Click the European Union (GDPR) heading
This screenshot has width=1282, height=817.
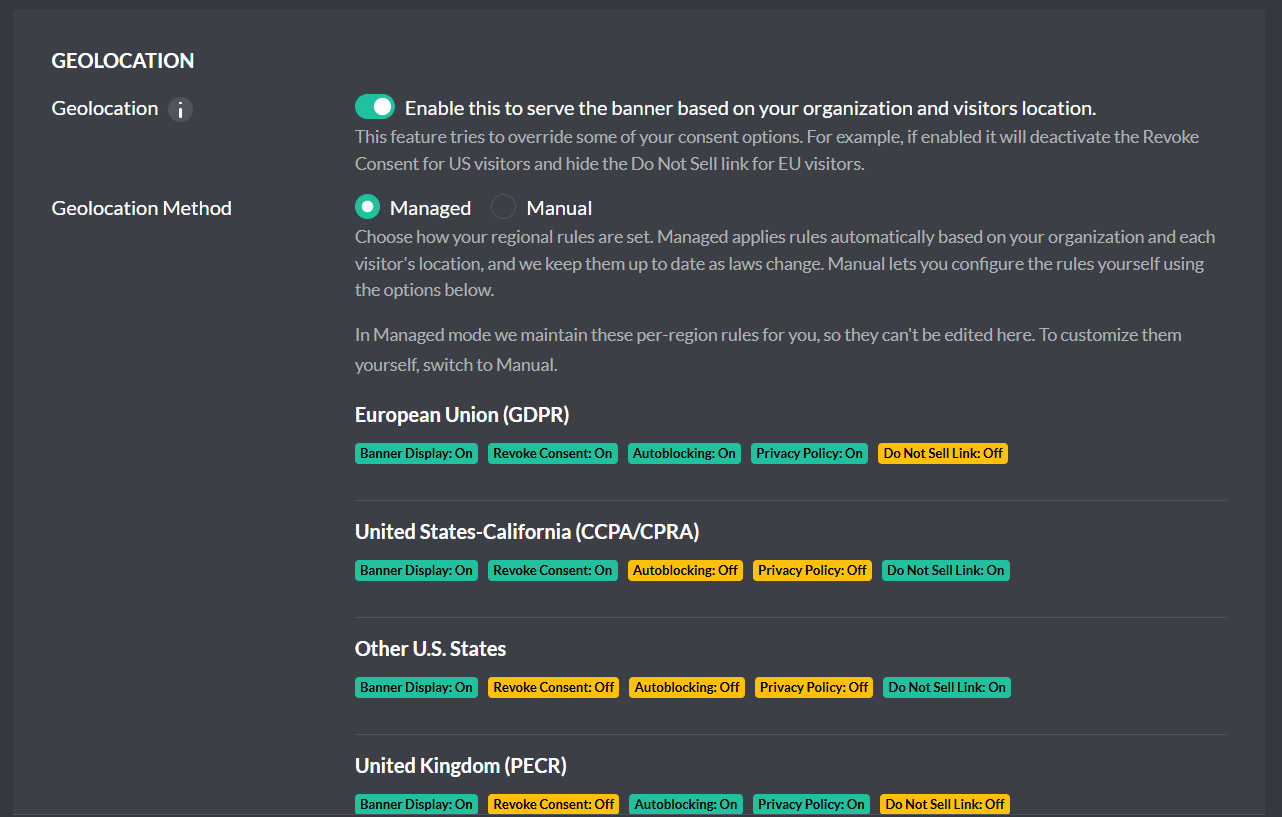click(462, 415)
